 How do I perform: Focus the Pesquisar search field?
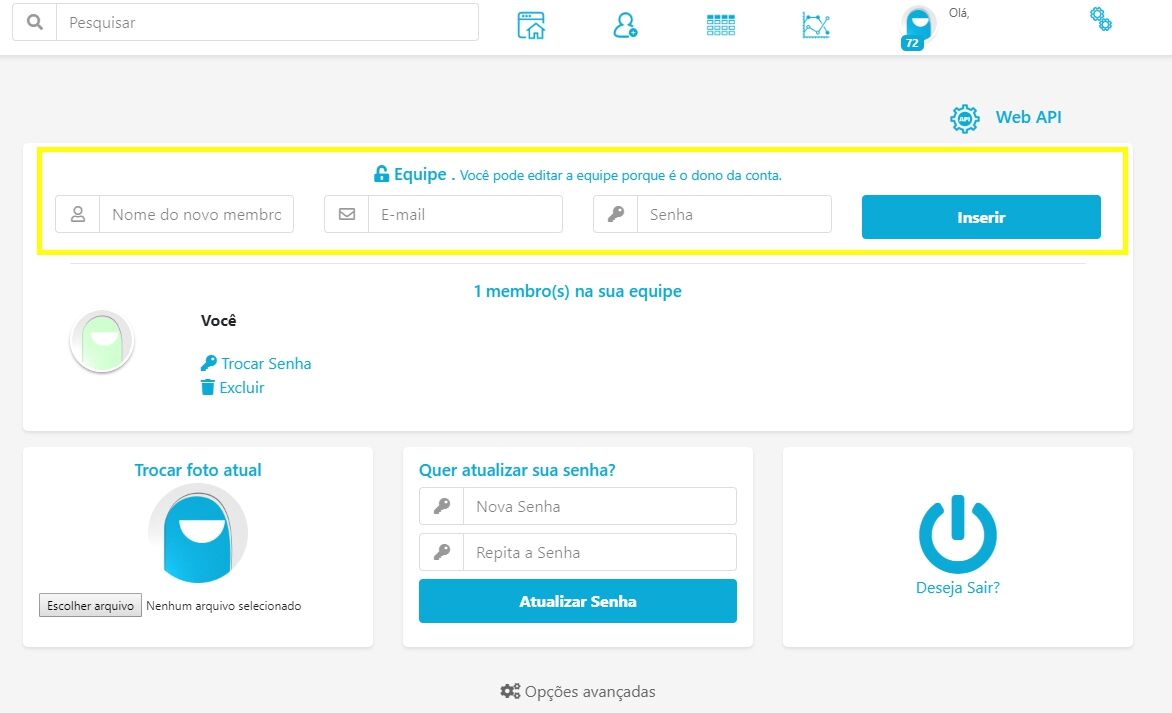coord(267,22)
